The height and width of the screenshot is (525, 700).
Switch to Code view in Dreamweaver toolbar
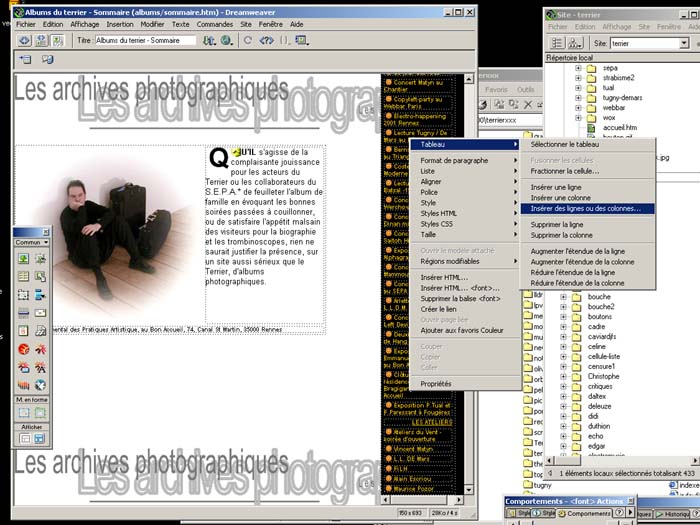point(24,41)
